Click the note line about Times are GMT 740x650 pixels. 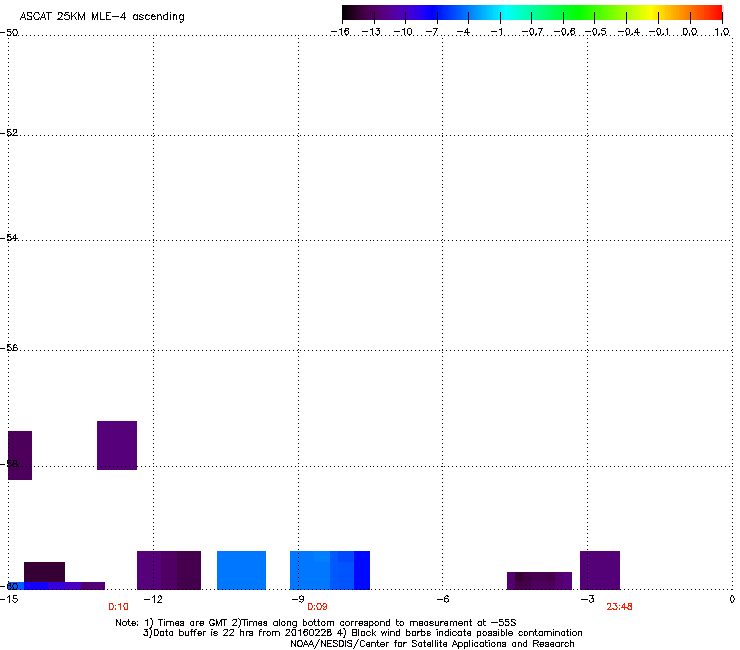tap(316, 623)
